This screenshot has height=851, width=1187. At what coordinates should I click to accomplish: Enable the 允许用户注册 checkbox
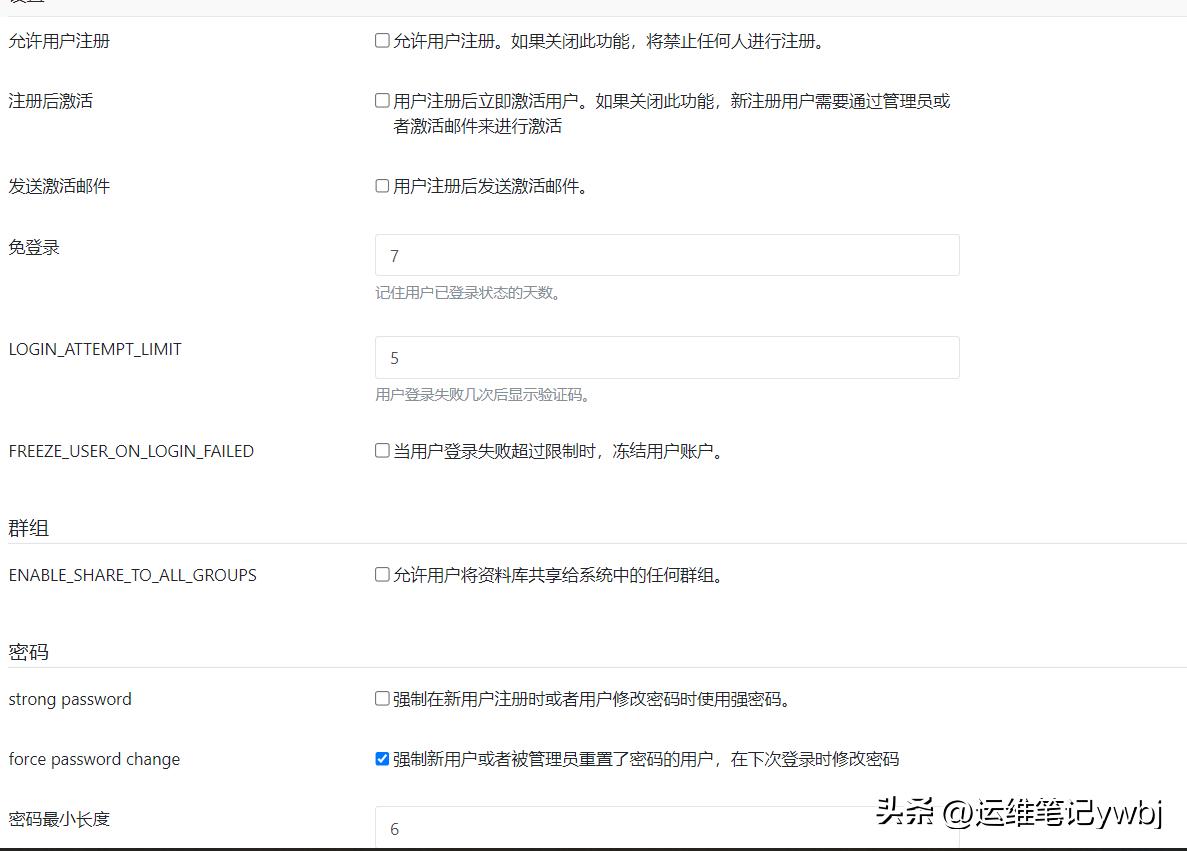pyautogui.click(x=381, y=39)
